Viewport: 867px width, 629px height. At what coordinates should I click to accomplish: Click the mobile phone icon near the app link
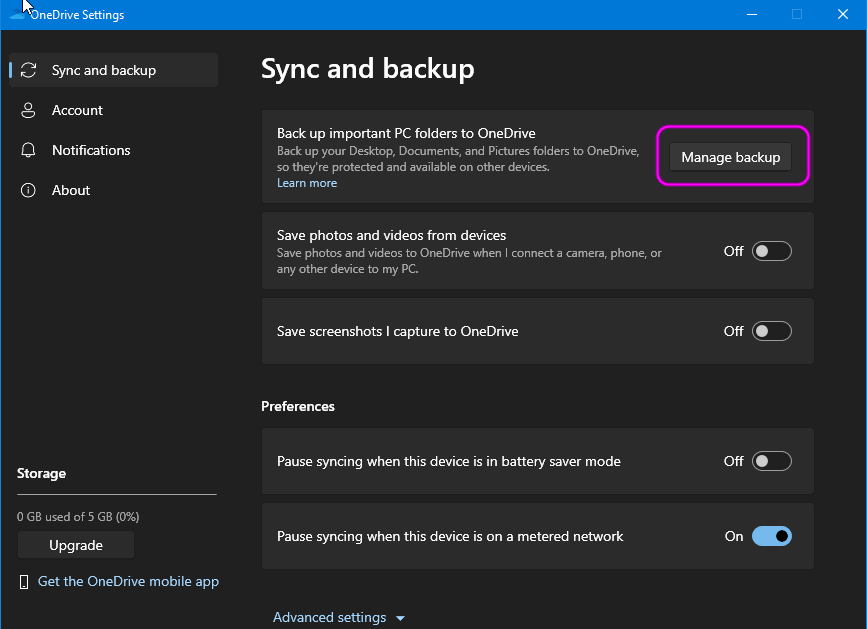24,582
